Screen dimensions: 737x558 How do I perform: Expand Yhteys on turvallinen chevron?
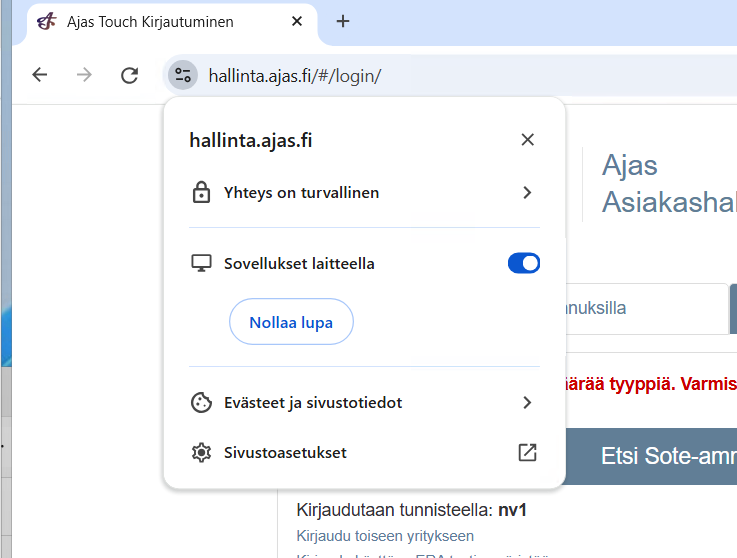527,193
